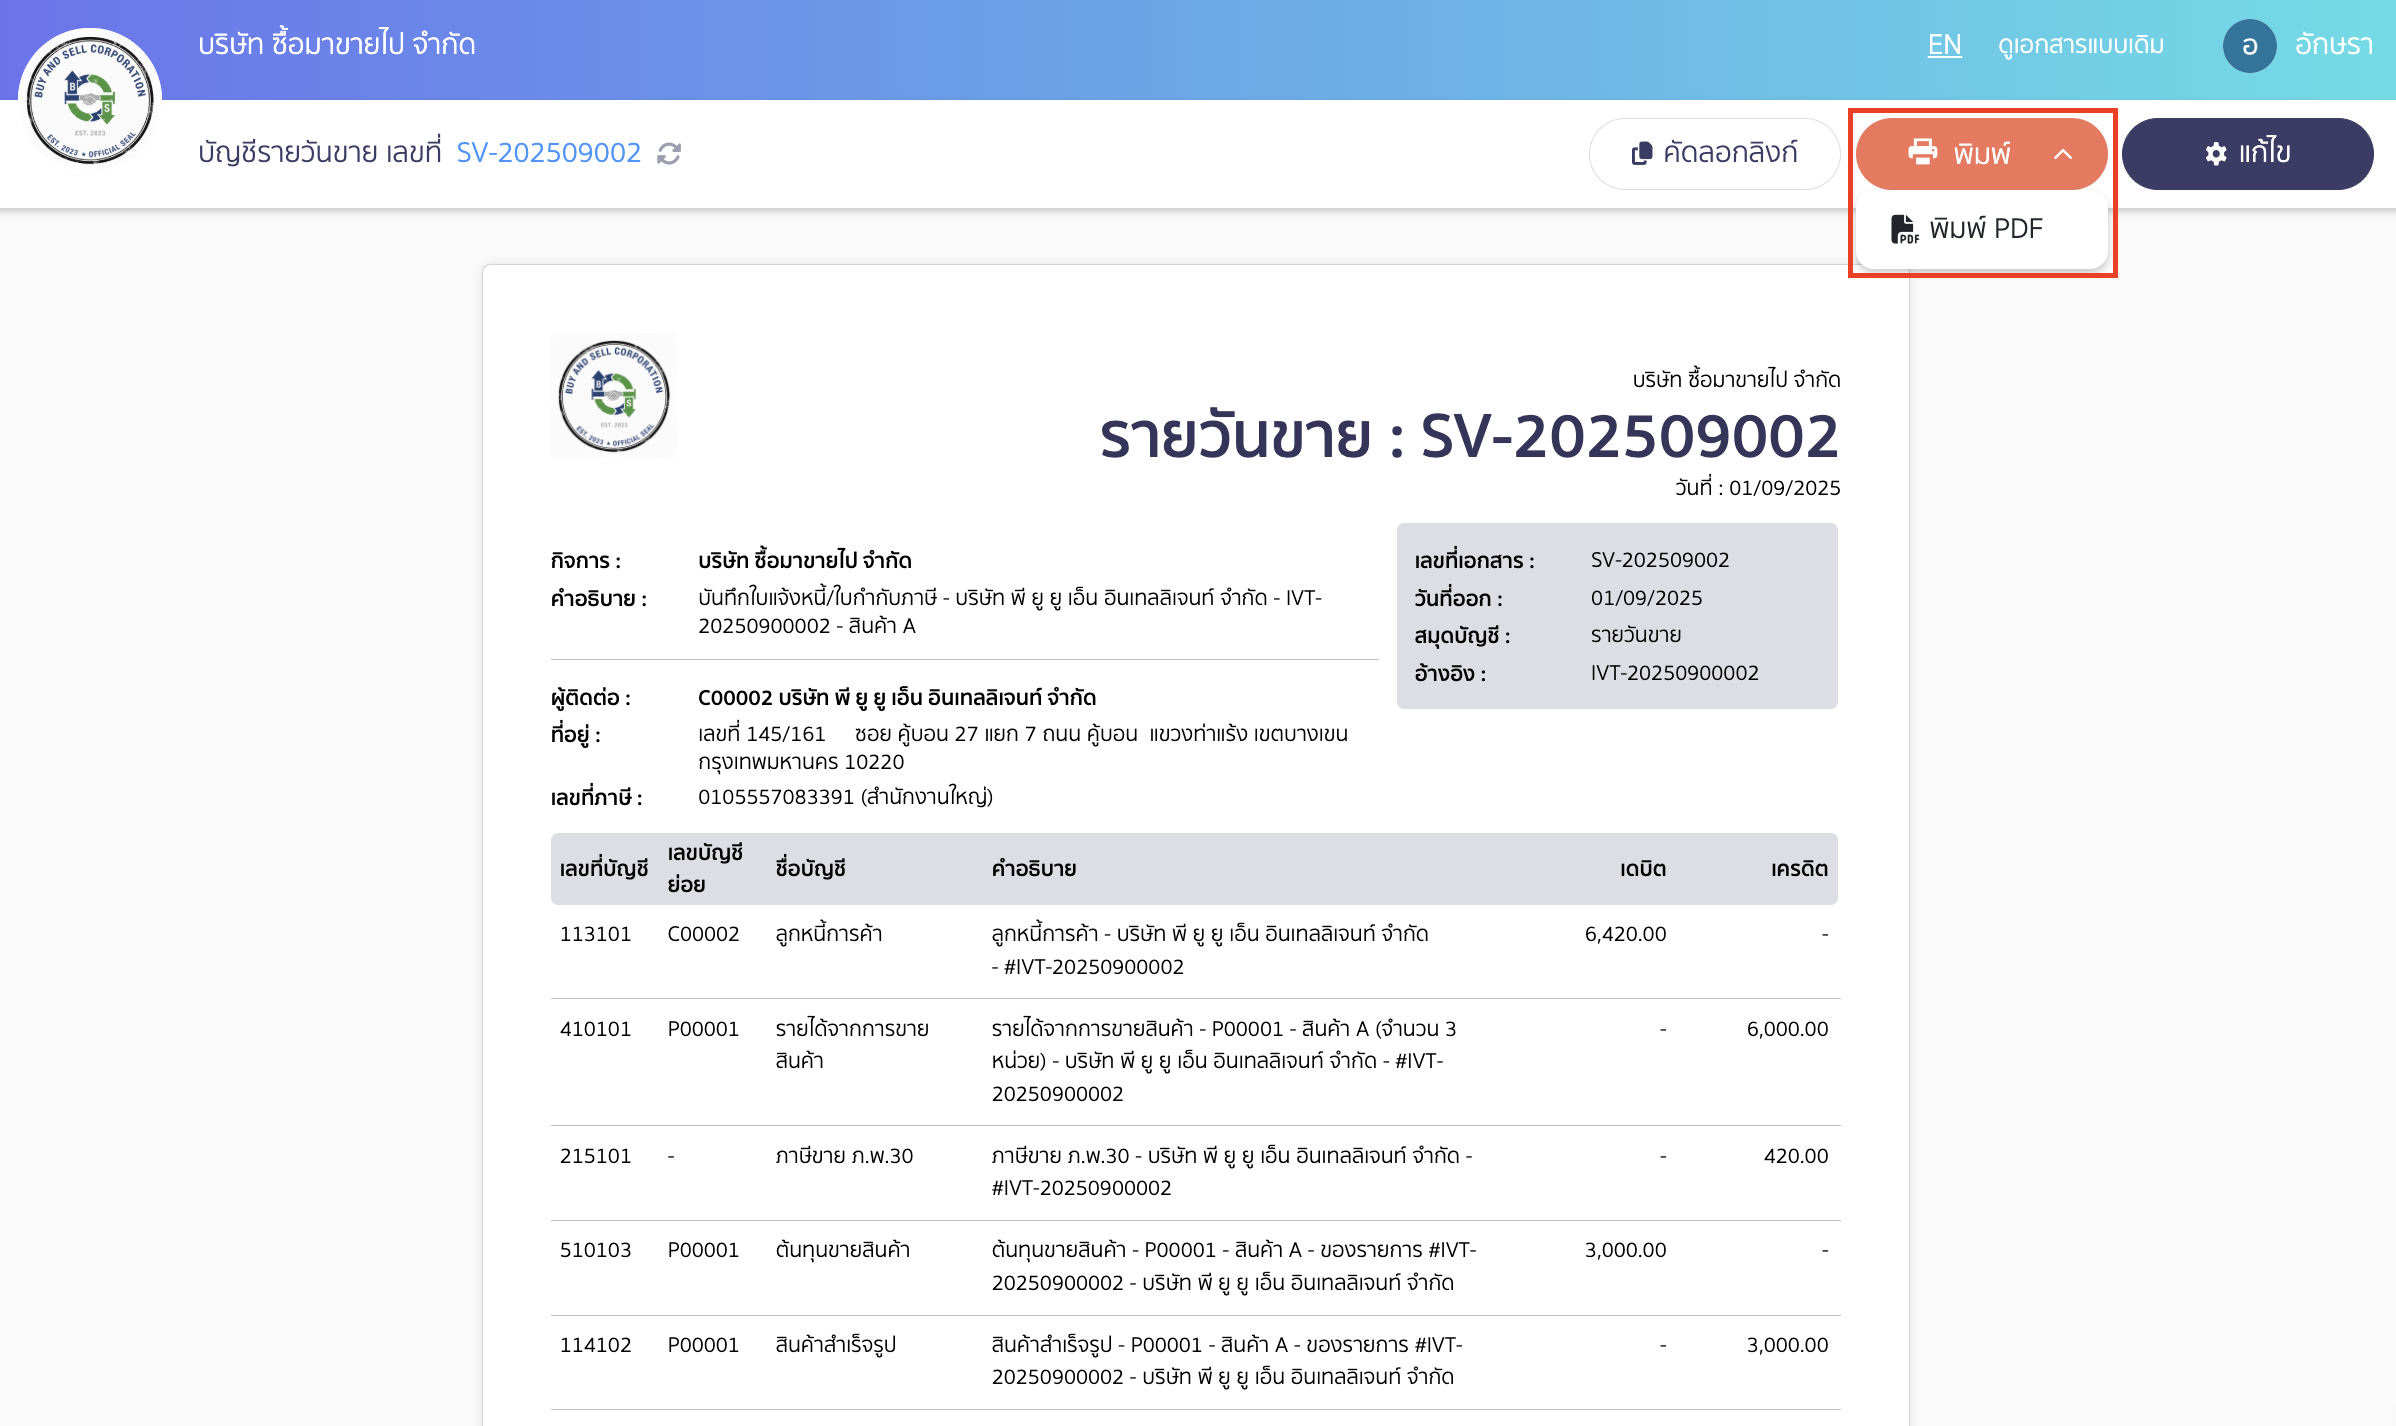This screenshot has width=2396, height=1426.
Task: Click the company logo inside document
Action: [614, 396]
